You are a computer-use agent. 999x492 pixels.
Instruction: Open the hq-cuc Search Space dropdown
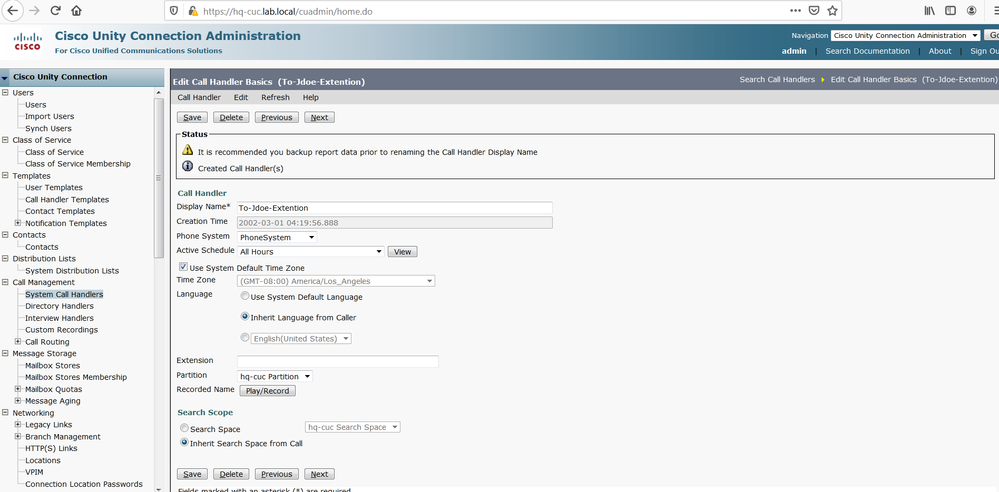[353, 428]
